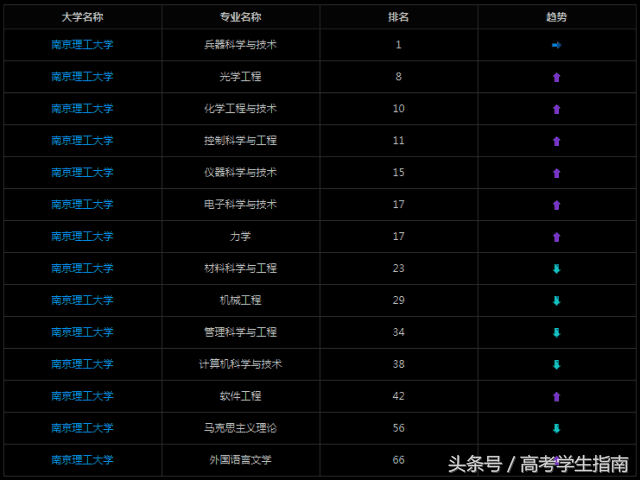This screenshot has width=640, height=480.
Task: Click the up arrow in the 光学工程 row
Action: [x=556, y=77]
